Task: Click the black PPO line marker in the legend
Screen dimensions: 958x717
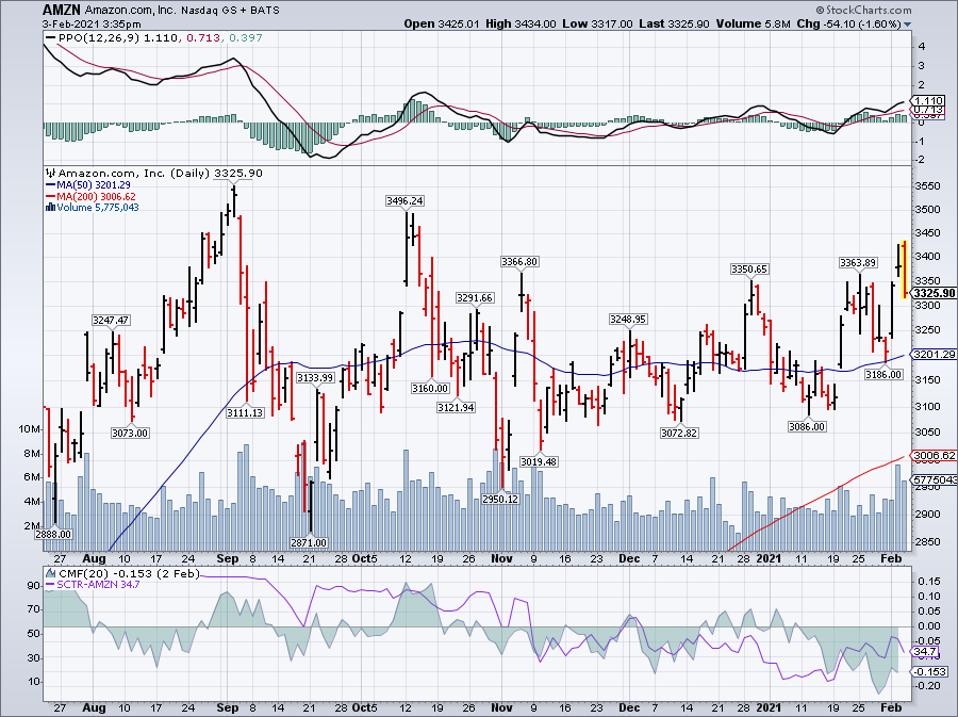Action: (50, 38)
